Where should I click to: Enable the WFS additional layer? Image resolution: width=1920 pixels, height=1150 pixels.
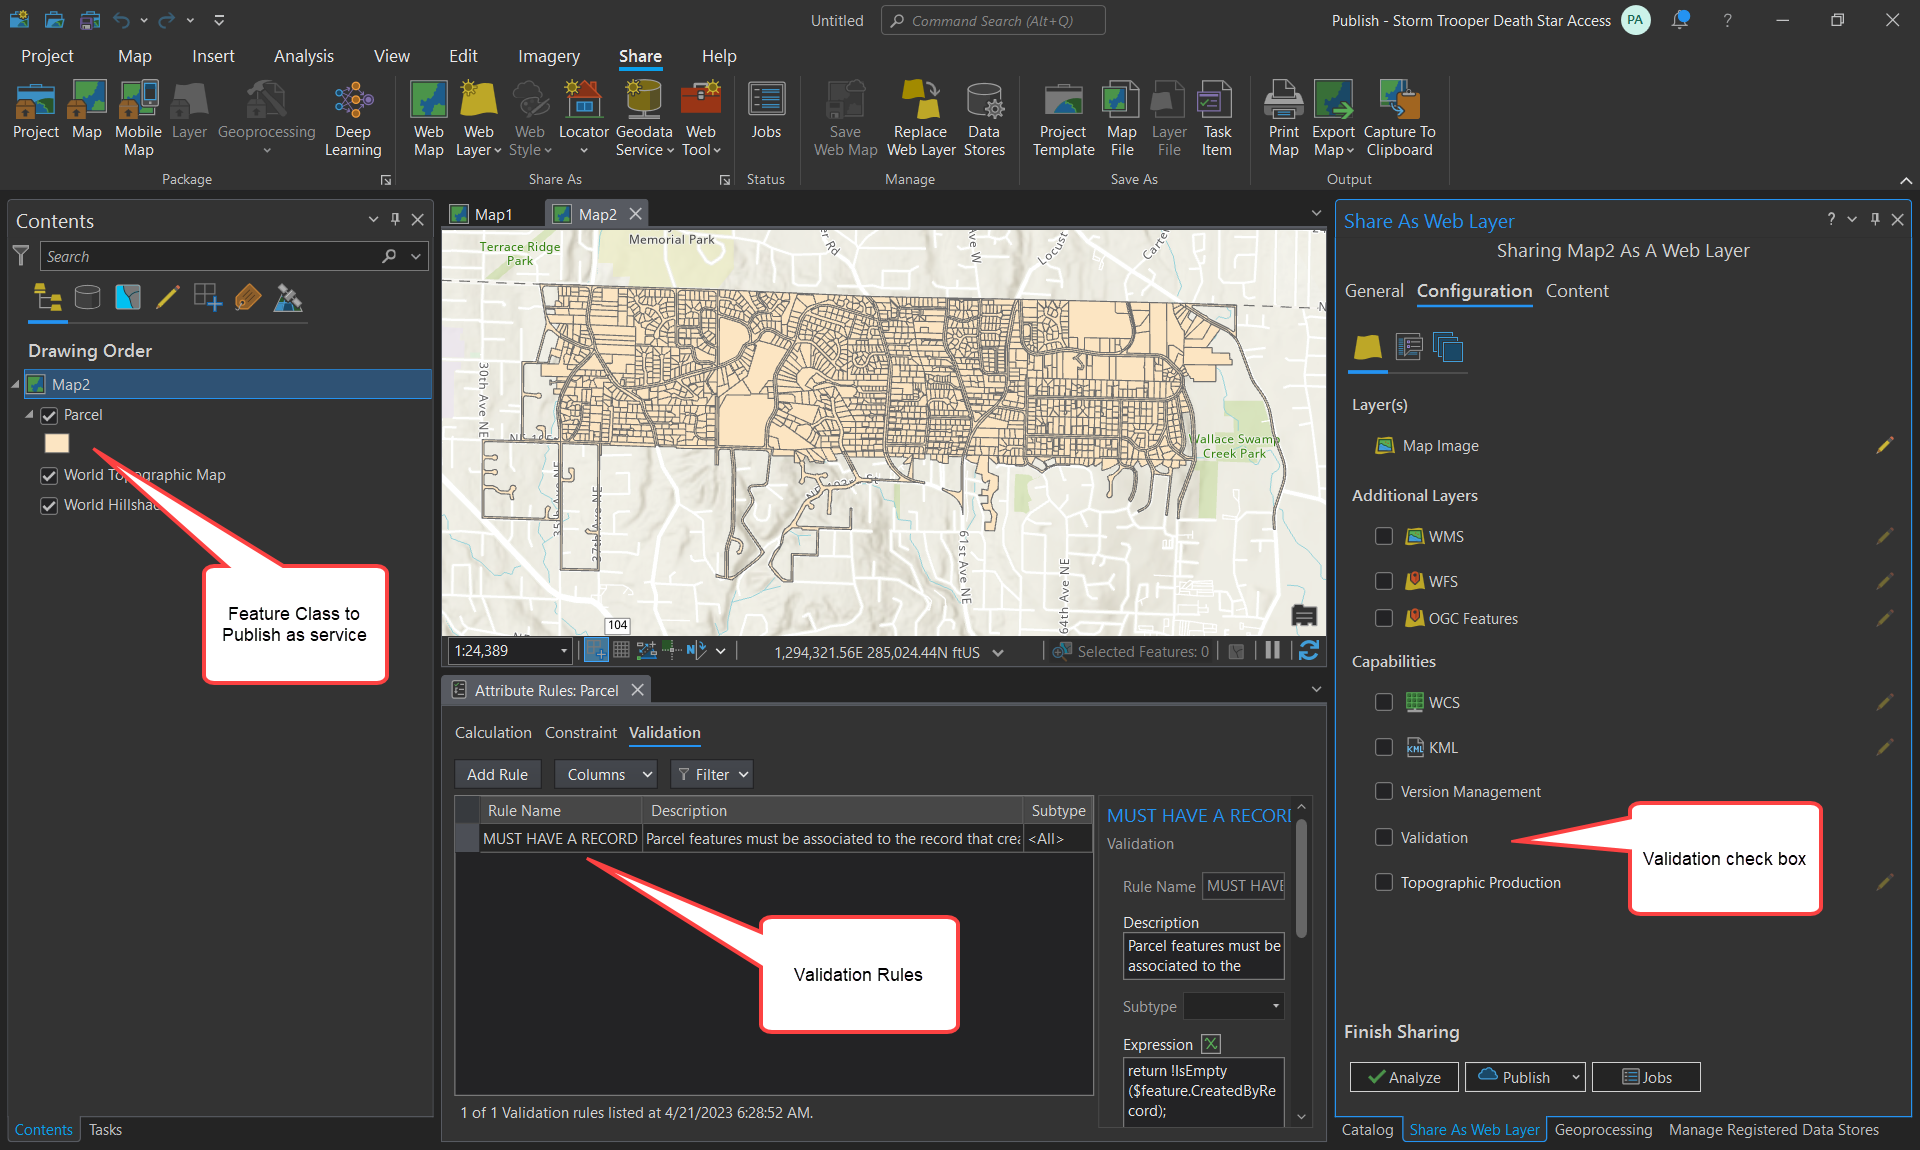(1384, 581)
